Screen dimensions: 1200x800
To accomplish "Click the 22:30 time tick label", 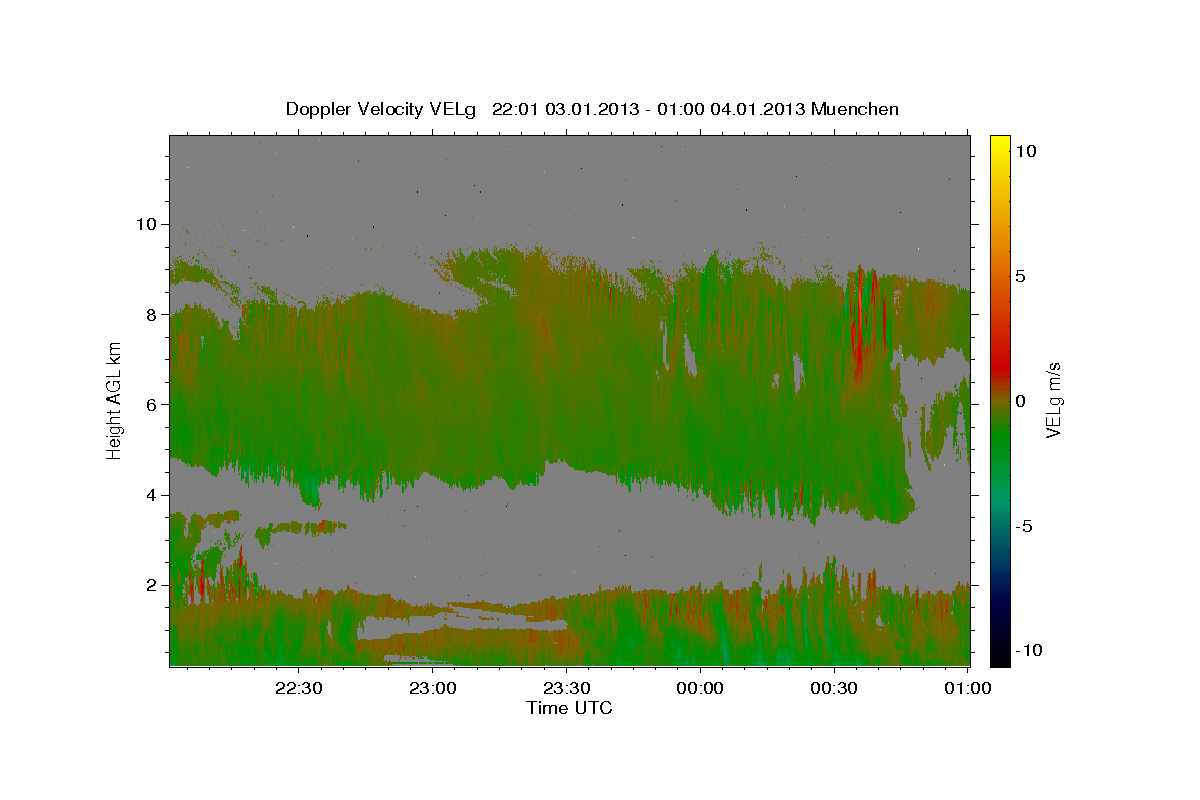I will (298, 688).
